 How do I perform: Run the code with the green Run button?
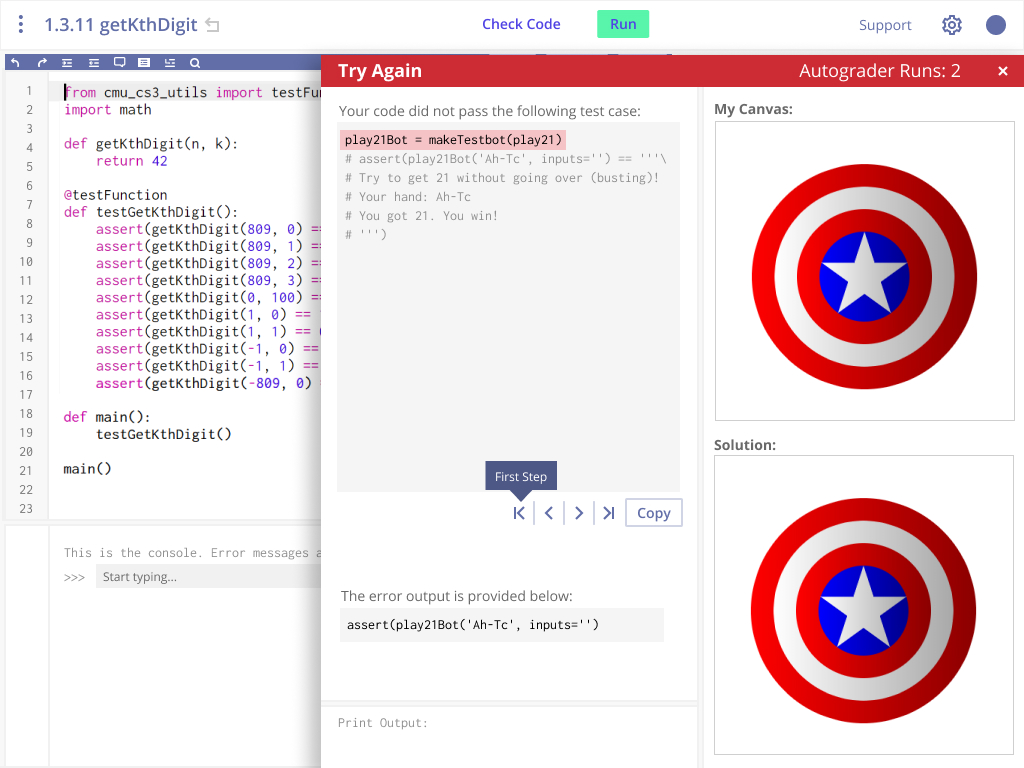(623, 24)
